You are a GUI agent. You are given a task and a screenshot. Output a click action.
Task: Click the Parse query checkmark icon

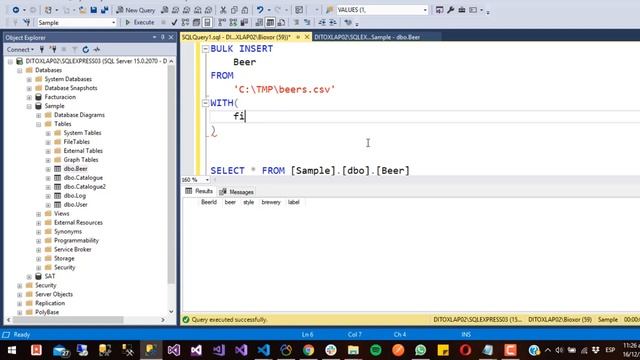(174, 22)
